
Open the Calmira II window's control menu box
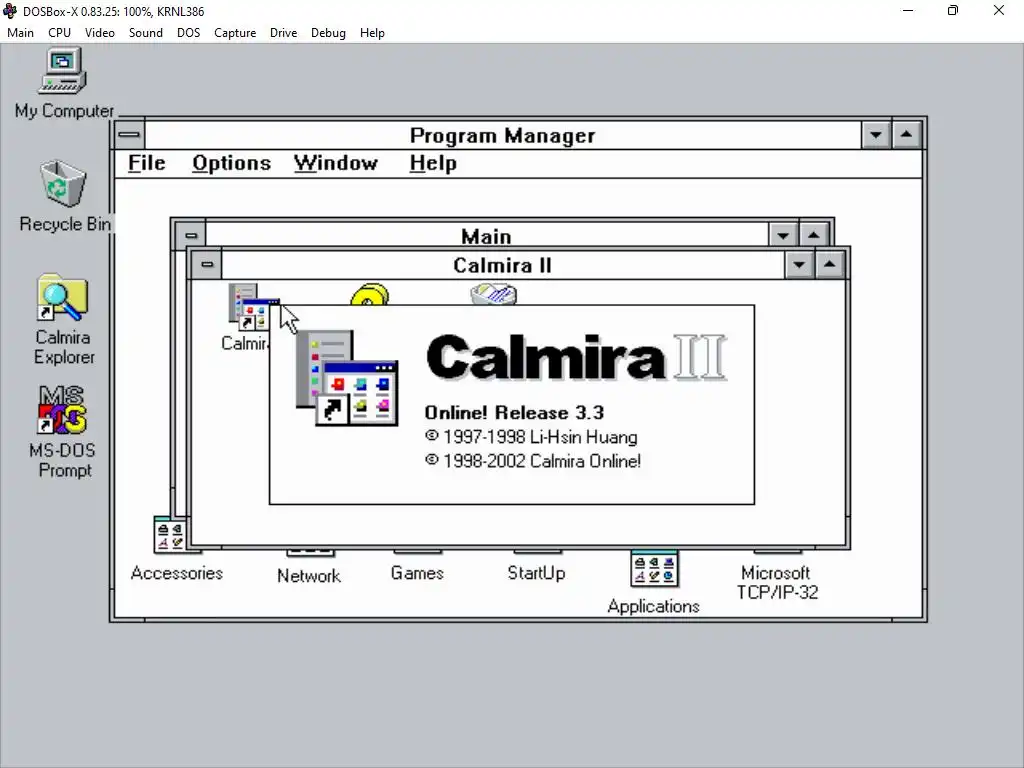207,264
